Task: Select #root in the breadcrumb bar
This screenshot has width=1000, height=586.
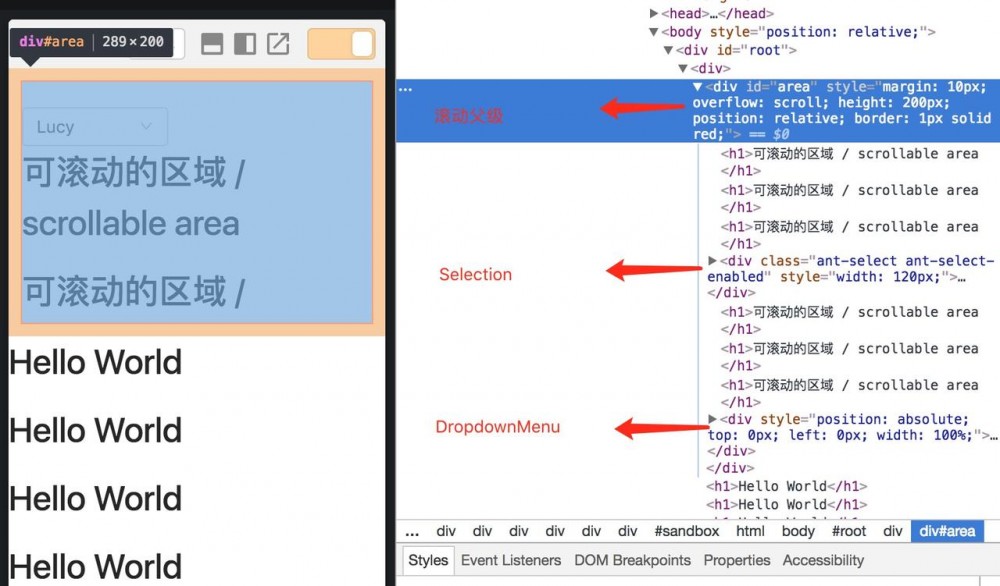Action: click(849, 531)
